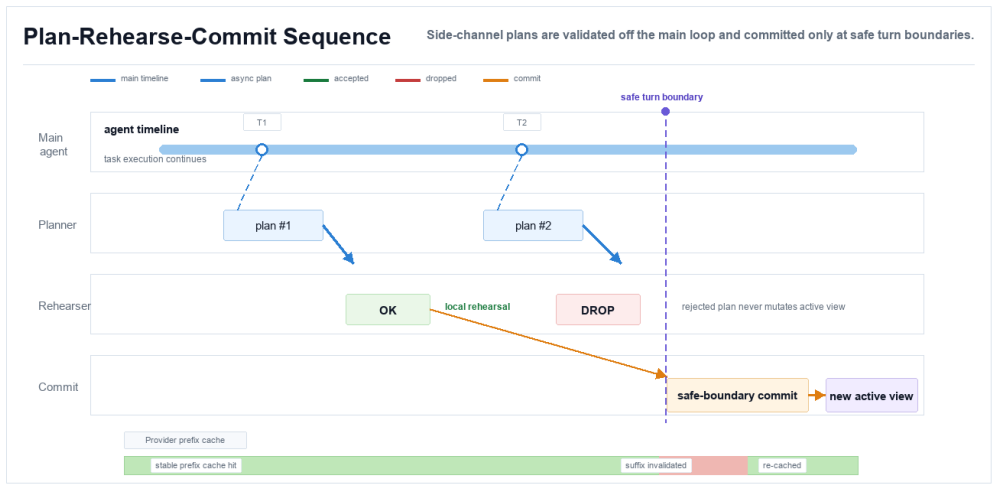Click the suffix invalidated label
Image resolution: width=998 pixels, height=490 pixels.
point(656,465)
